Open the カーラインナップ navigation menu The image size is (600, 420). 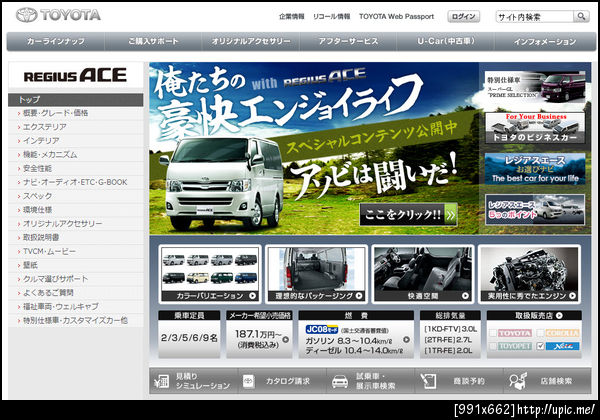(x=56, y=41)
